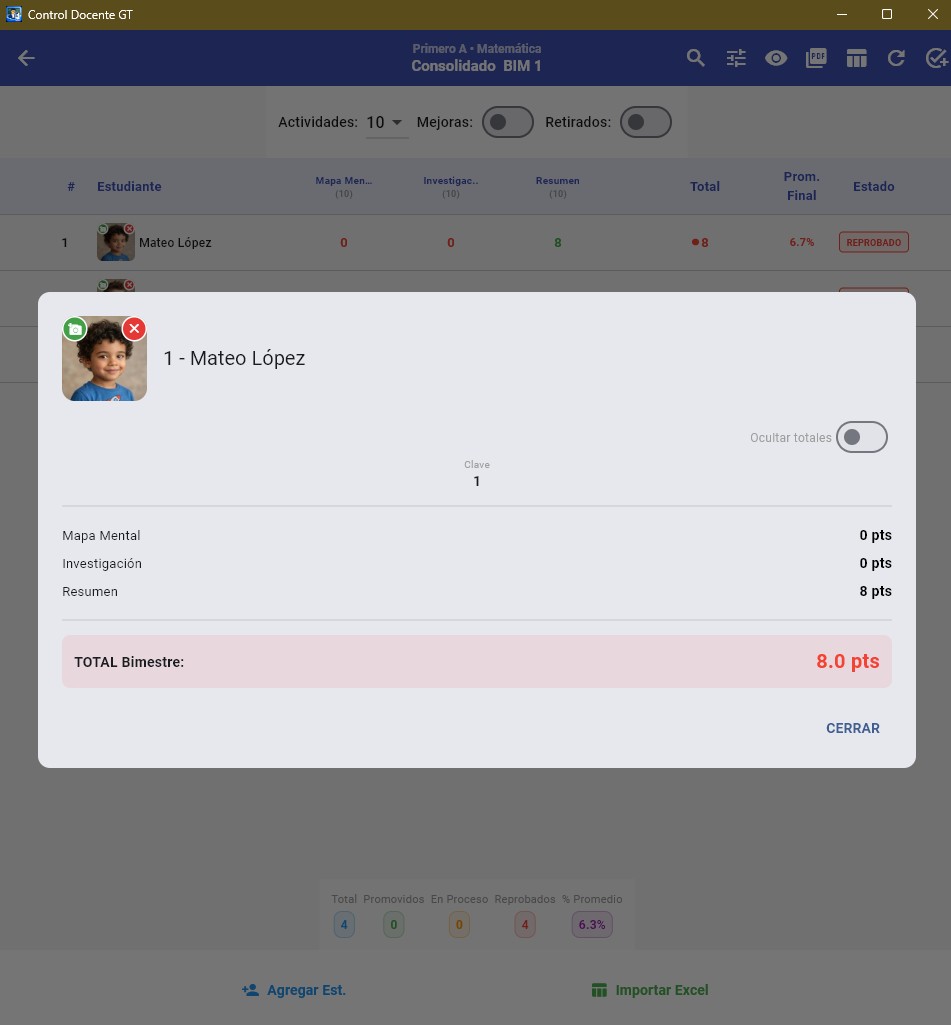Refresh with the reload icon
The width and height of the screenshot is (951, 1025).
(896, 58)
